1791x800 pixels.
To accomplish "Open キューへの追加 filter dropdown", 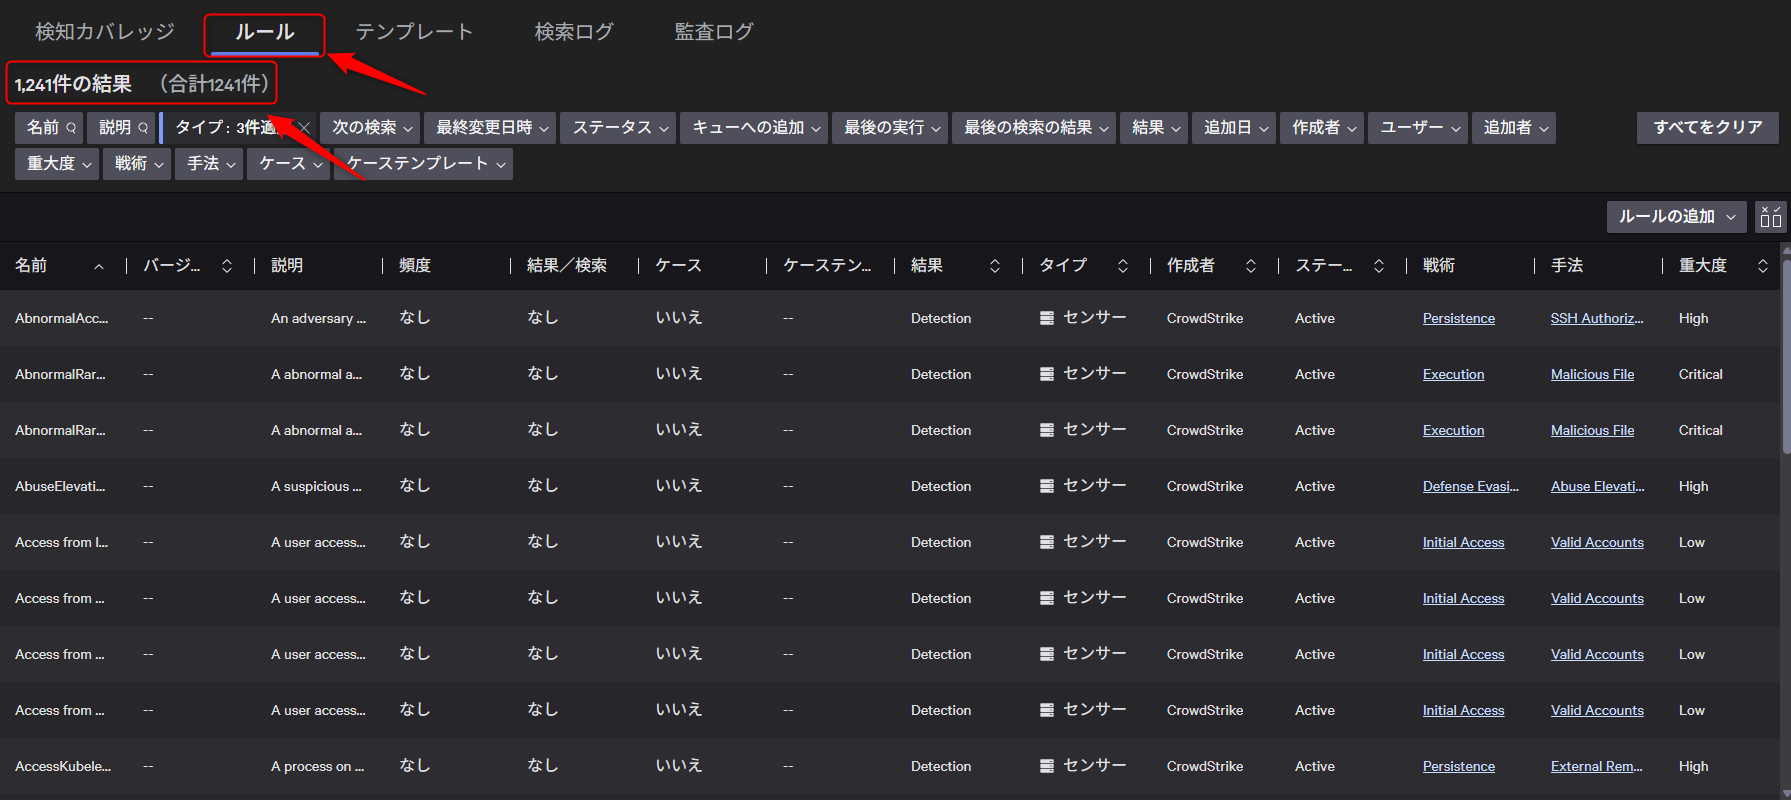I will click(755, 128).
